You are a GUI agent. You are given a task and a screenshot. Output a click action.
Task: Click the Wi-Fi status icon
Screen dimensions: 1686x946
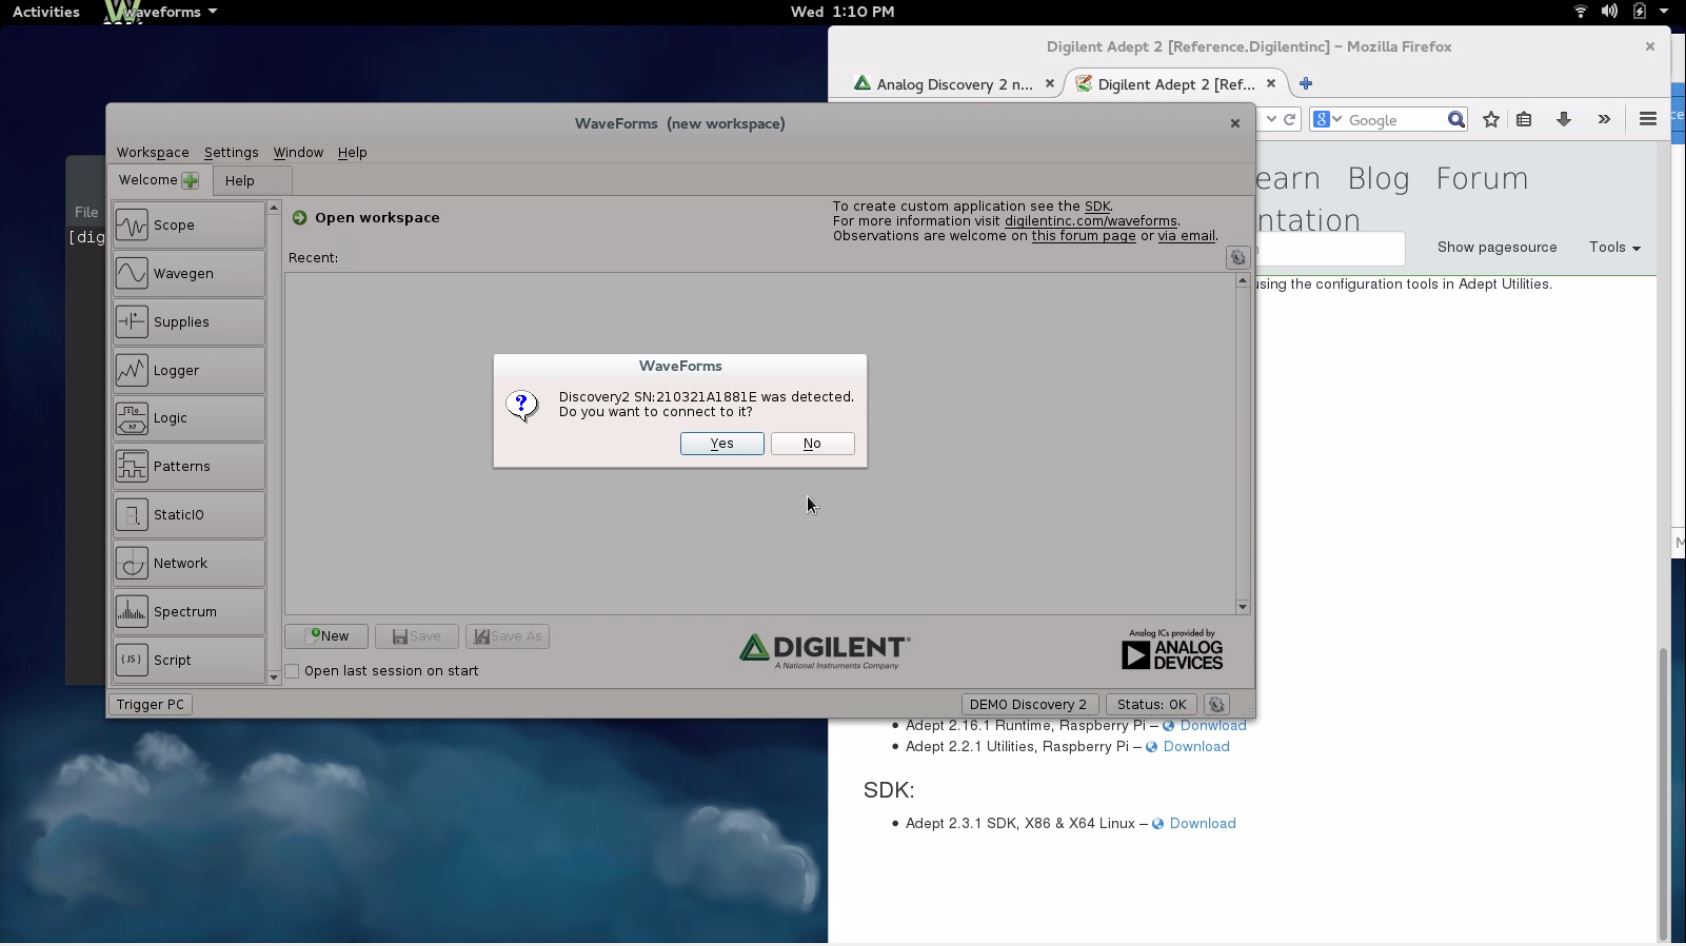tap(1581, 11)
